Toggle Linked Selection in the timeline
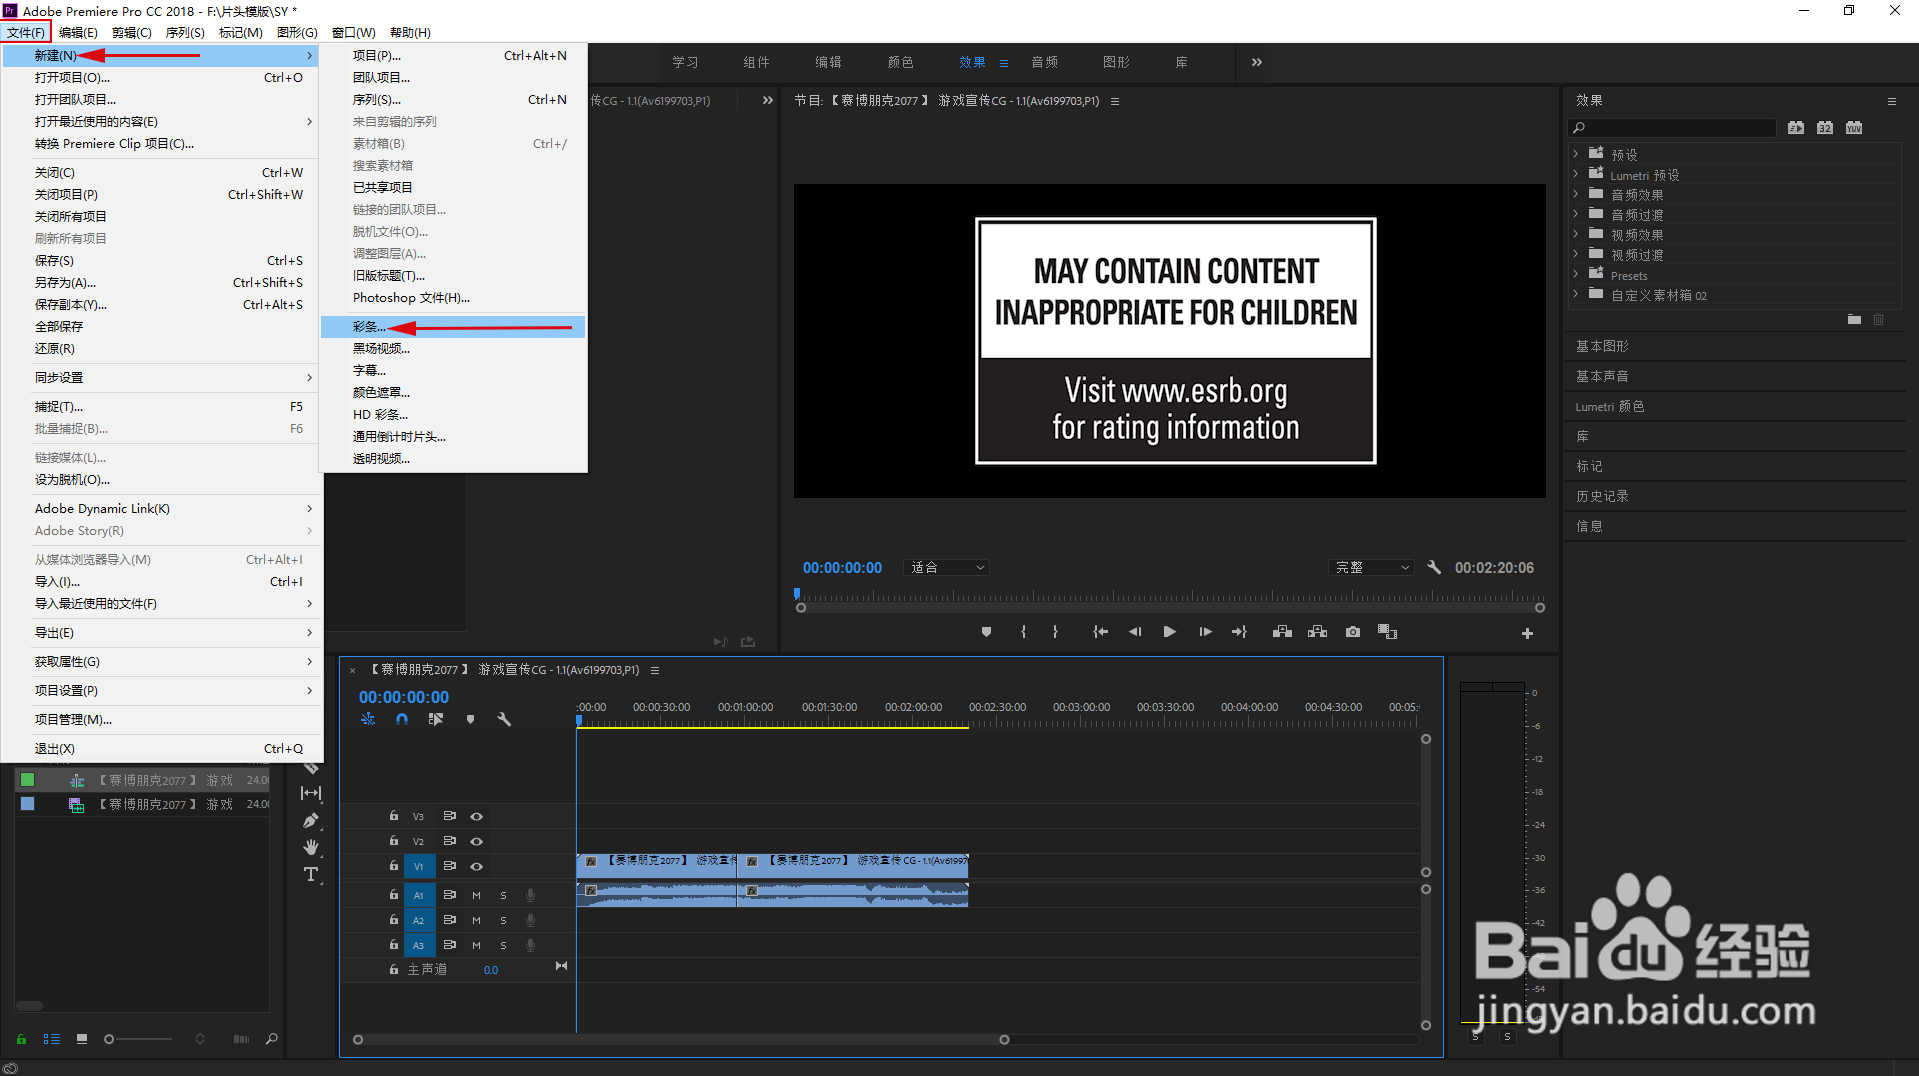The image size is (1919, 1076). coord(436,719)
